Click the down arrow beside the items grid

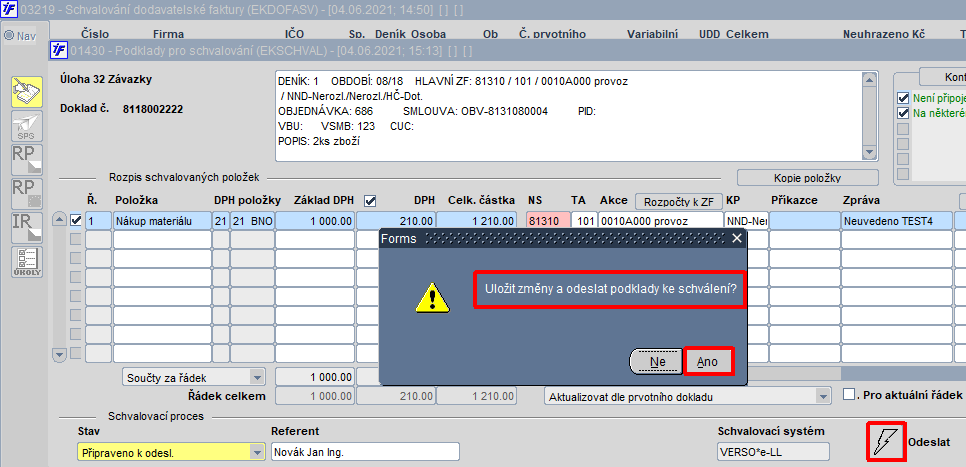59,355
